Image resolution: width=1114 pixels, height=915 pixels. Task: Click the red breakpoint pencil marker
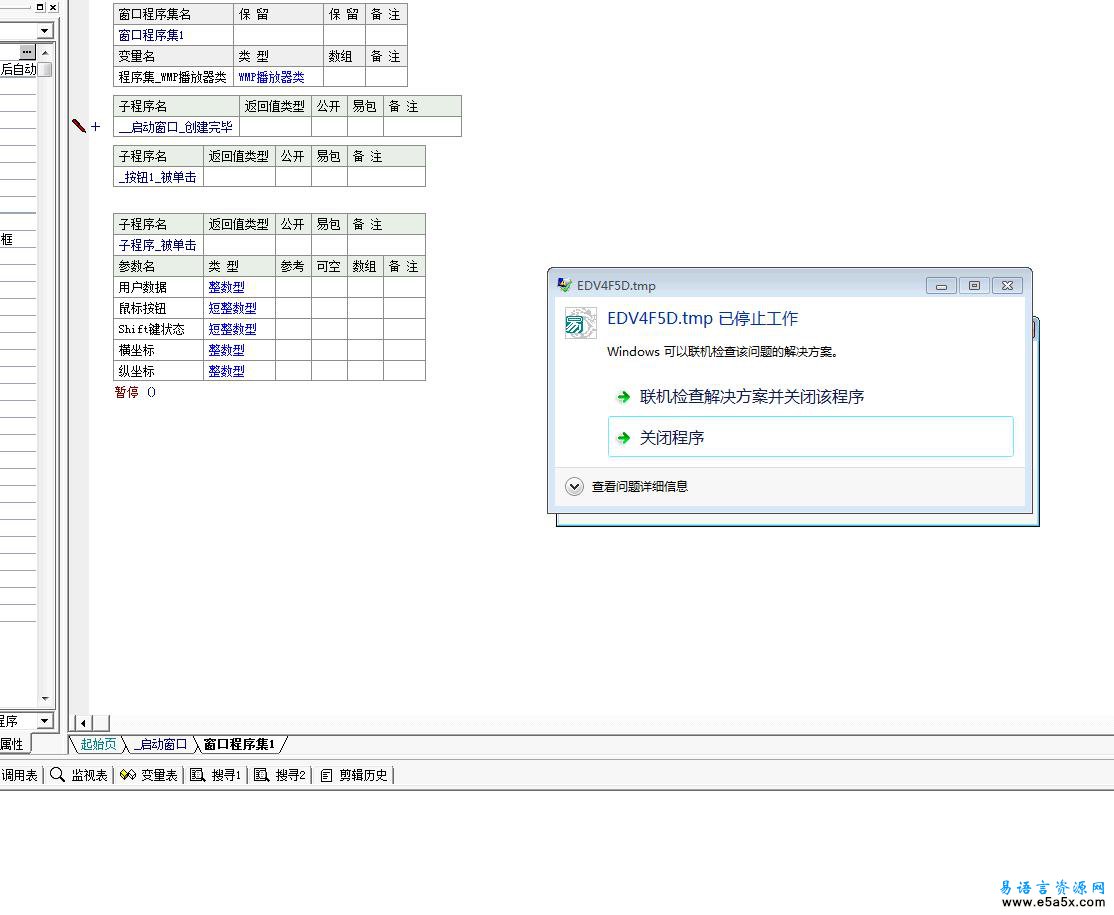tap(79, 126)
